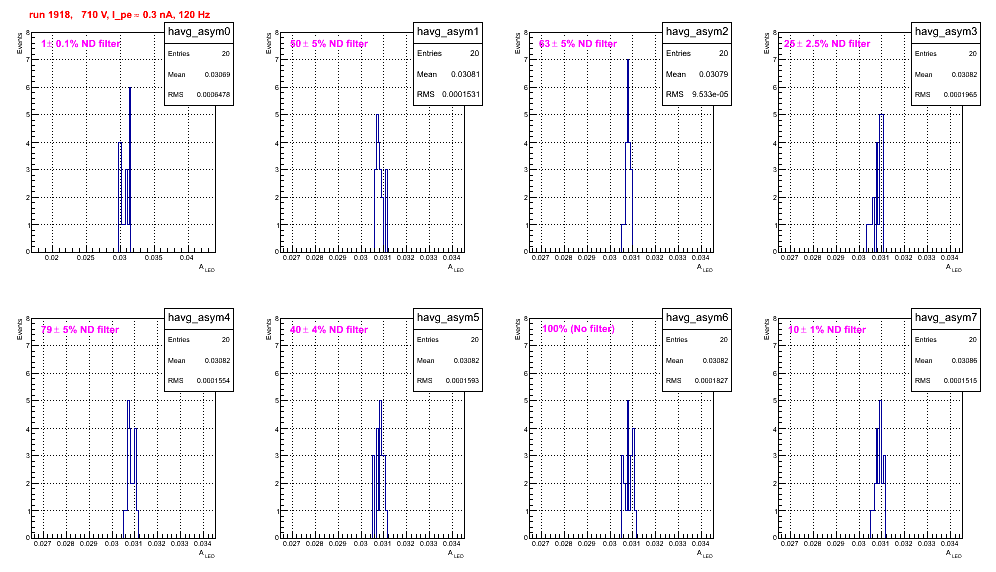Click the 0.027 x-axis tick in havg_asym2 plot
This screenshot has width=996, height=572.
point(540,258)
